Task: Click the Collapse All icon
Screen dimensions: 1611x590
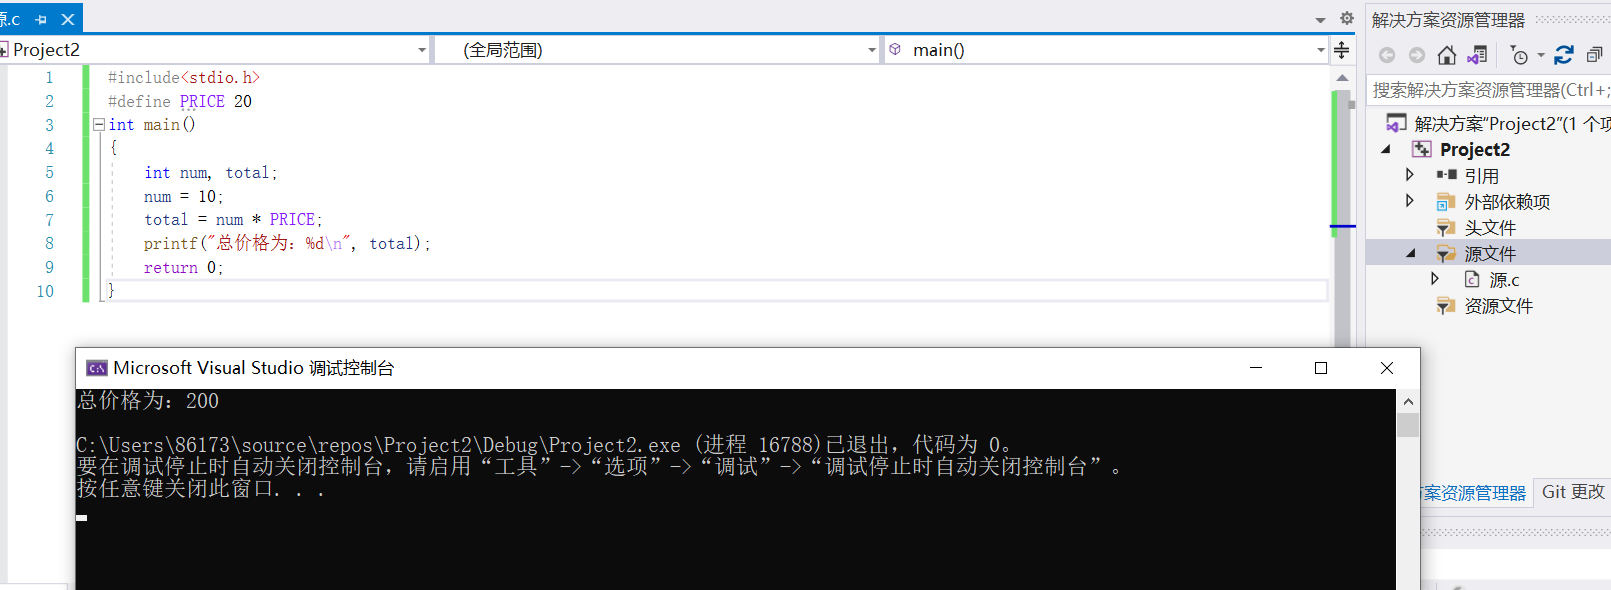Action: pos(1594,55)
